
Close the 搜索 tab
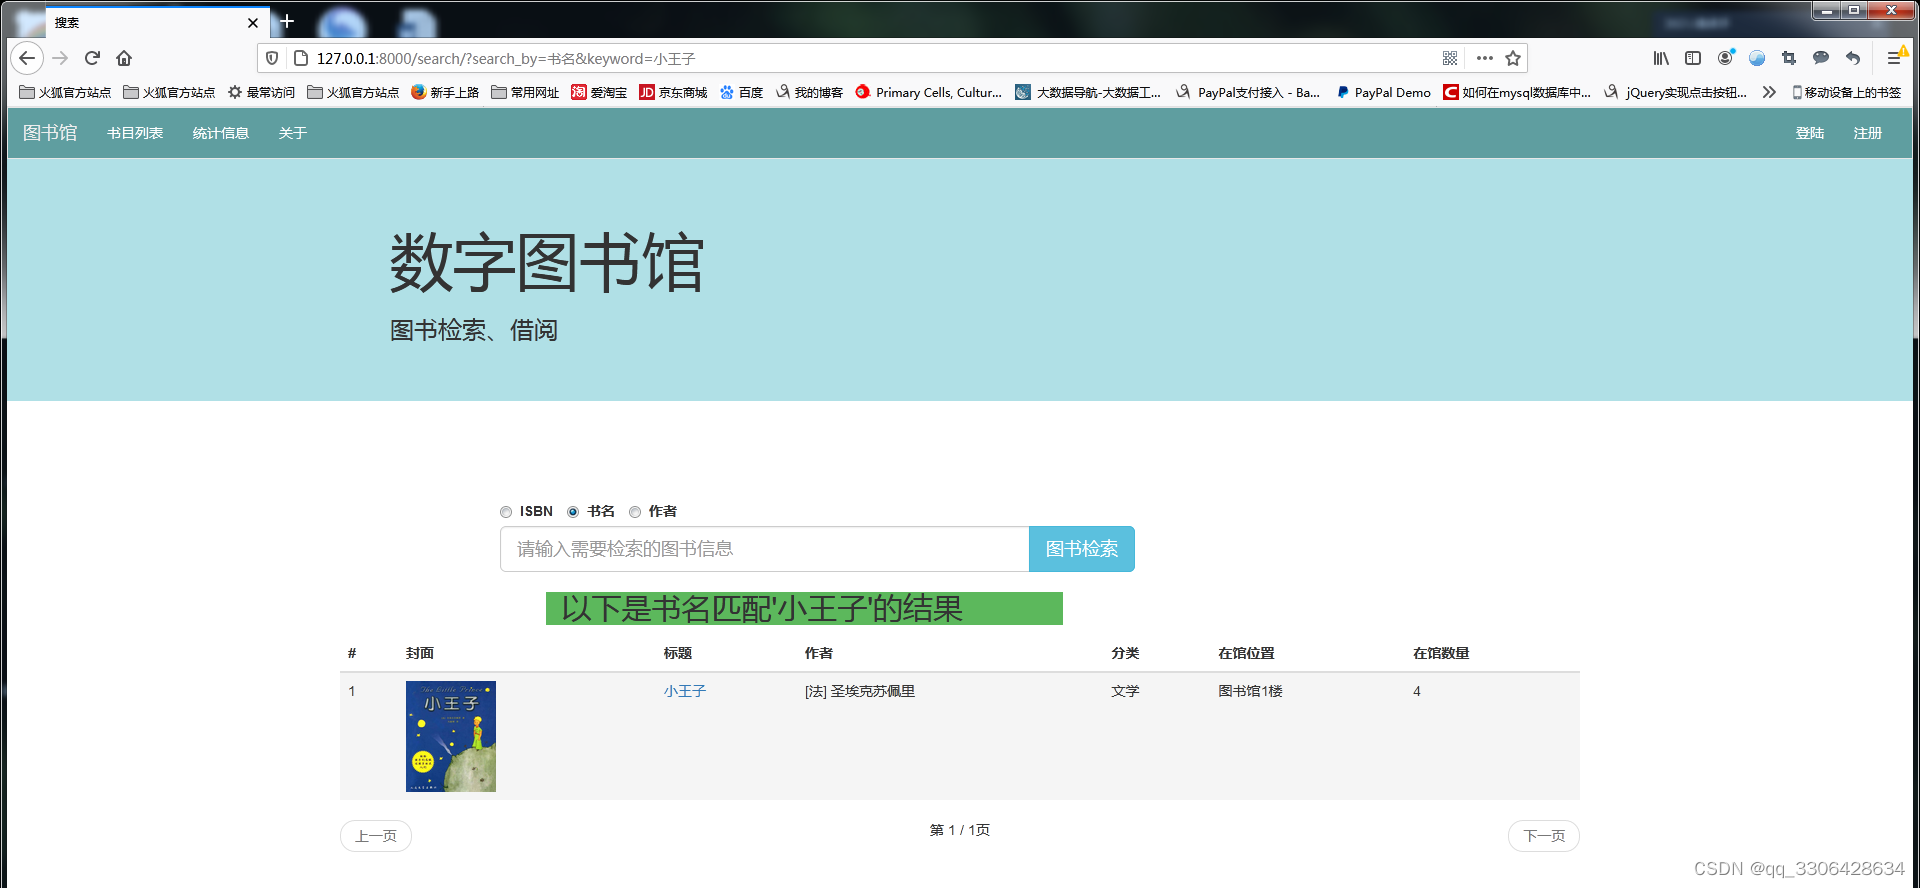[253, 22]
